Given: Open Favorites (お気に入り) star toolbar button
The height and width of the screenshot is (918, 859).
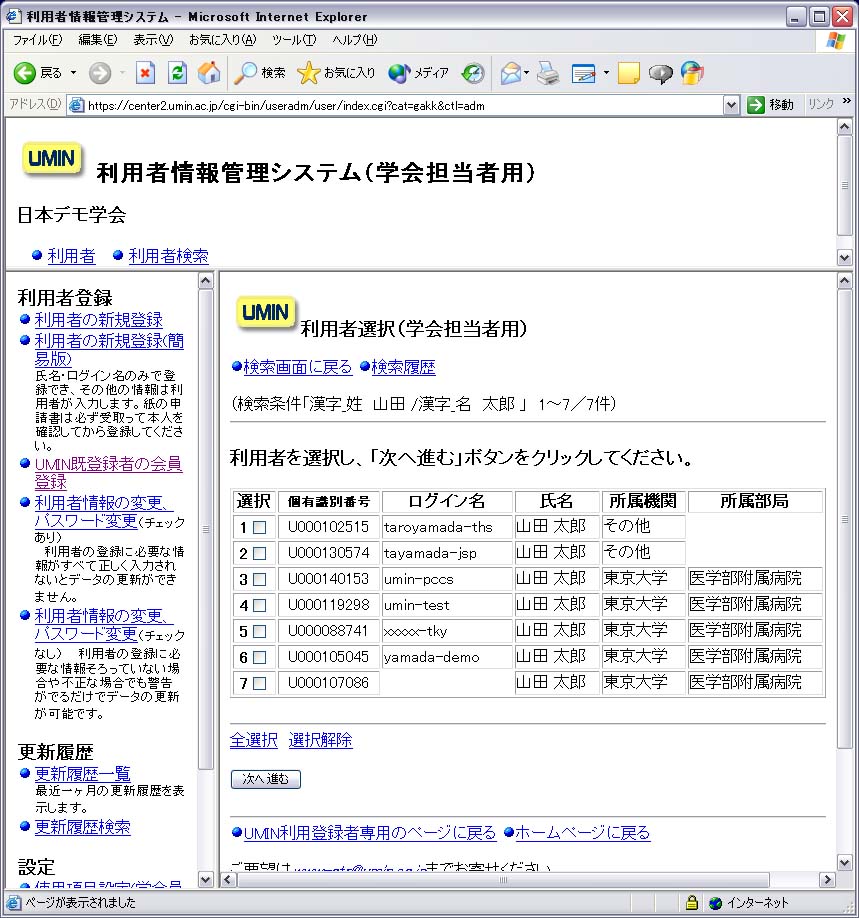Looking at the screenshot, I should 337,73.
